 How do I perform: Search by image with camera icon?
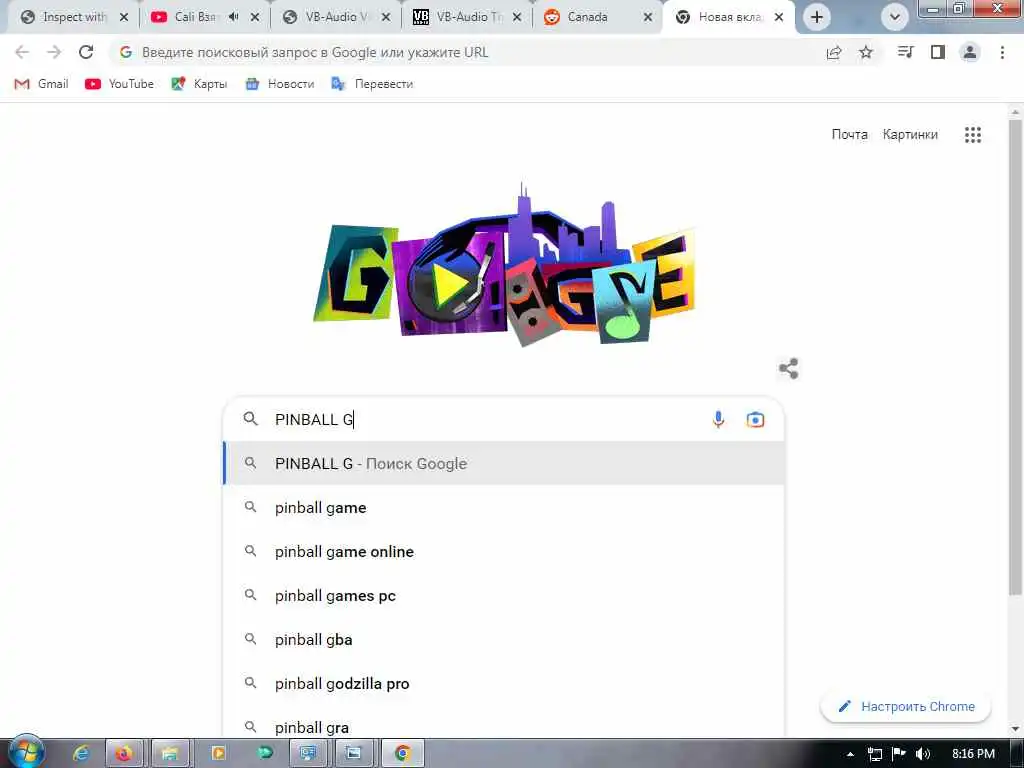pyautogui.click(x=755, y=419)
